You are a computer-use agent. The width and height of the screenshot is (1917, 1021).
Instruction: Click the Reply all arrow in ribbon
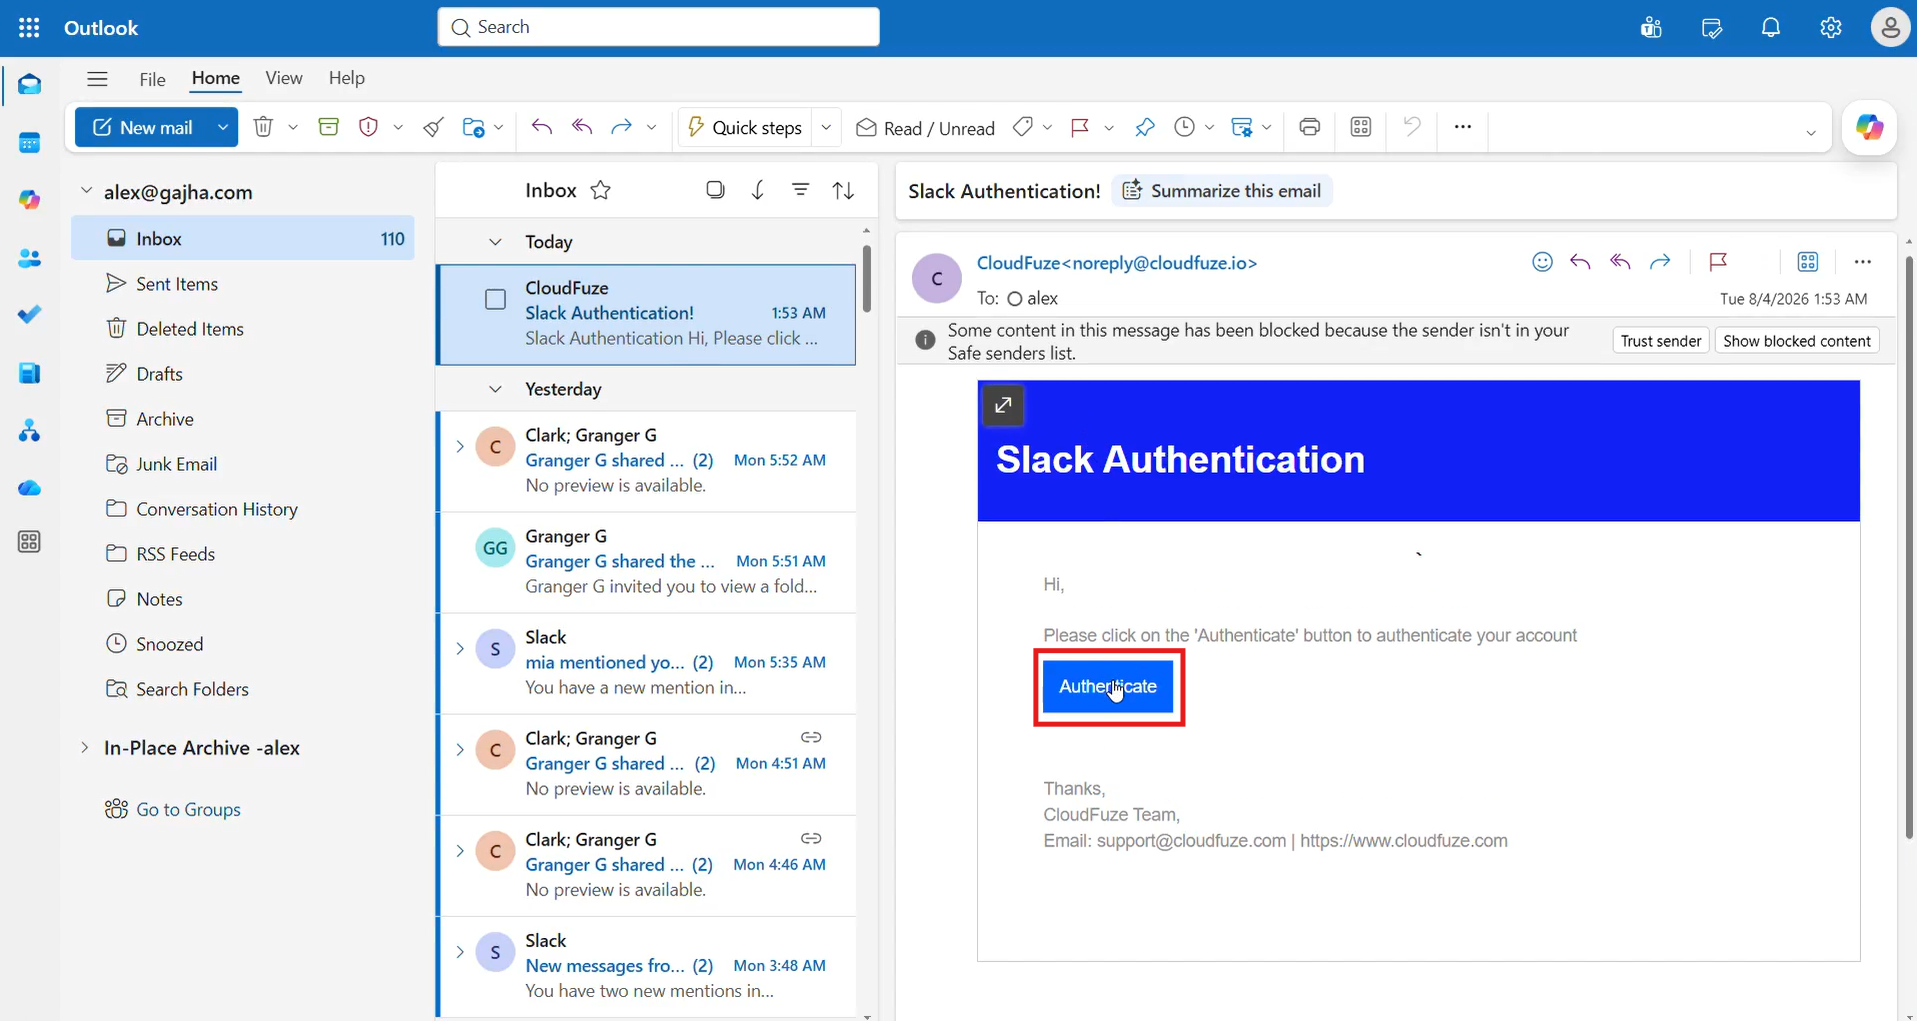[582, 127]
